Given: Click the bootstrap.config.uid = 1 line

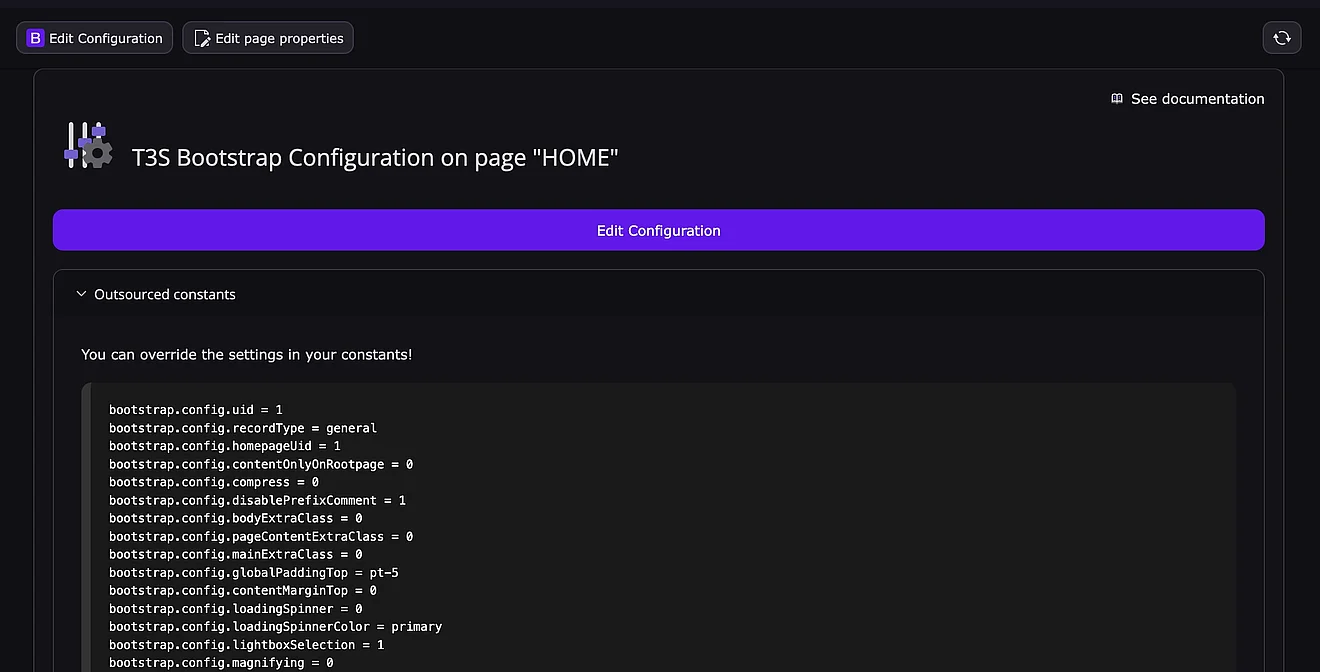Looking at the screenshot, I should tap(196, 410).
